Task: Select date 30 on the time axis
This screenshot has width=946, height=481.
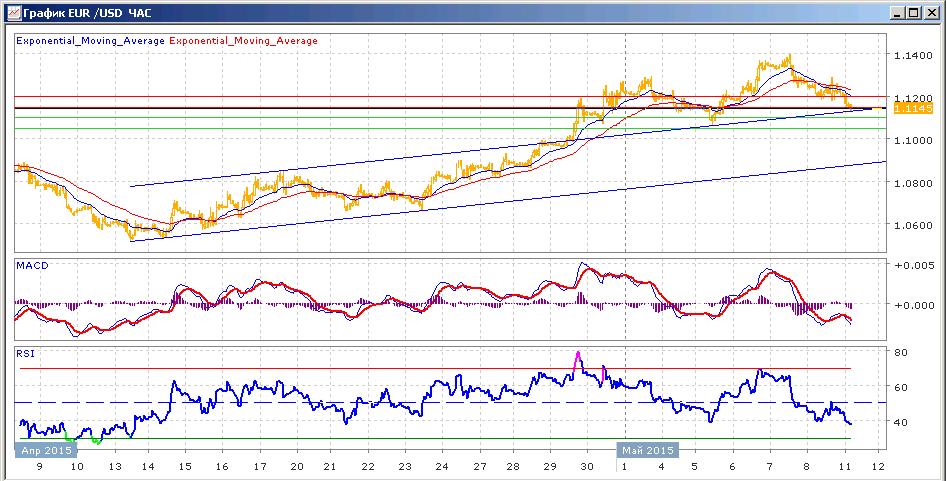Action: (x=586, y=467)
